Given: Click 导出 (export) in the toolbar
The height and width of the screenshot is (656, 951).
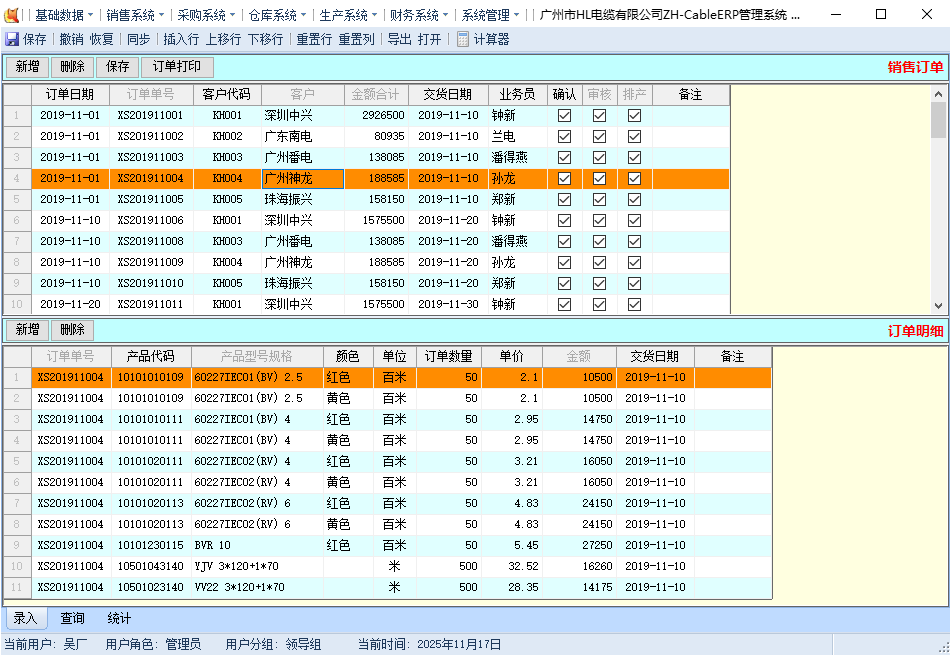Looking at the screenshot, I should (x=399, y=39).
